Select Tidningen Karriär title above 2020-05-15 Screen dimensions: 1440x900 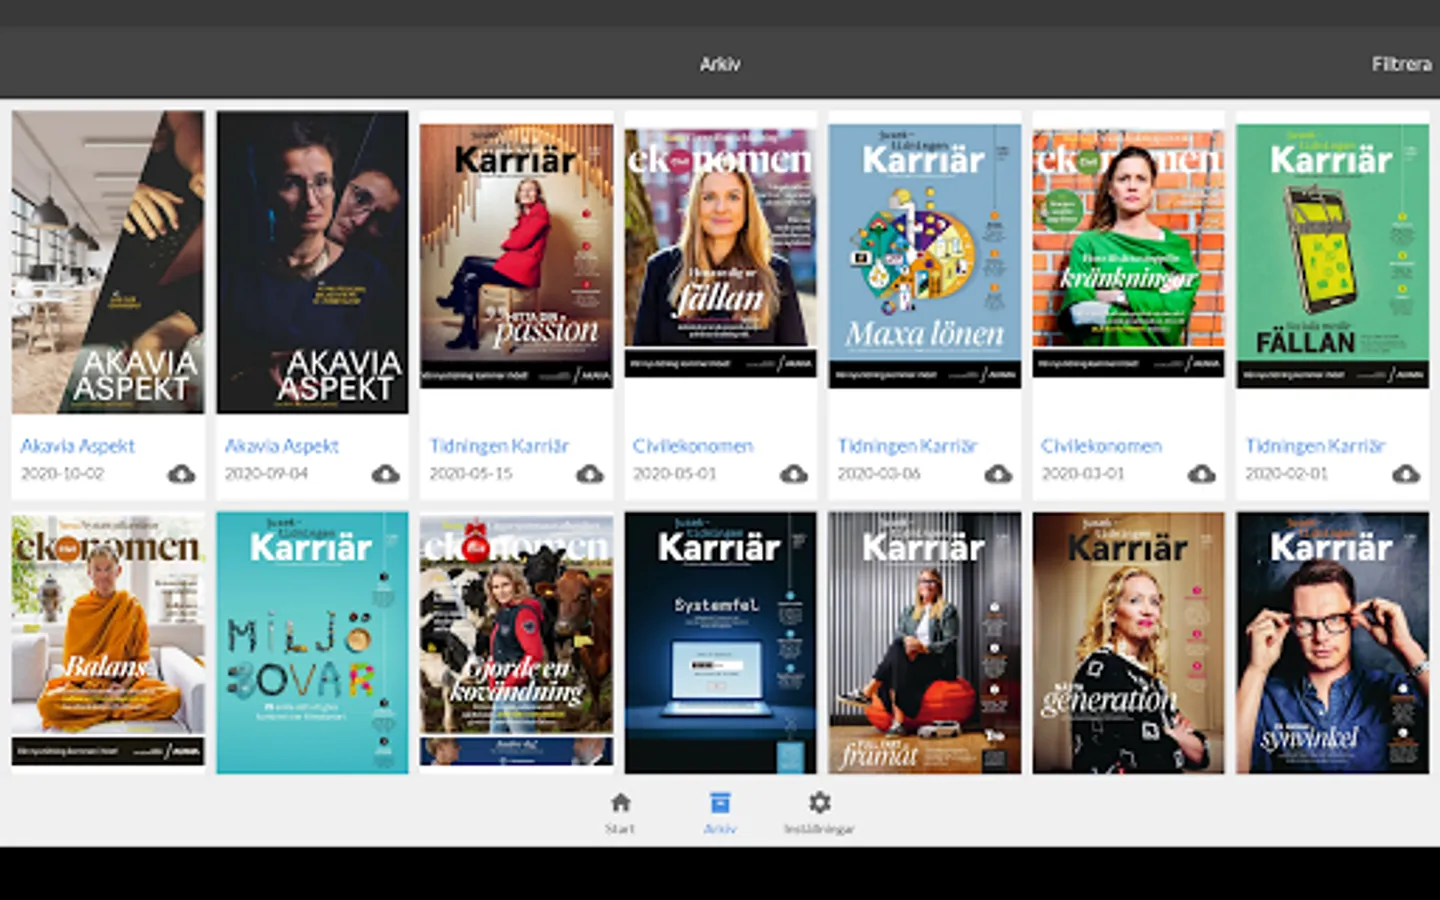coord(499,446)
